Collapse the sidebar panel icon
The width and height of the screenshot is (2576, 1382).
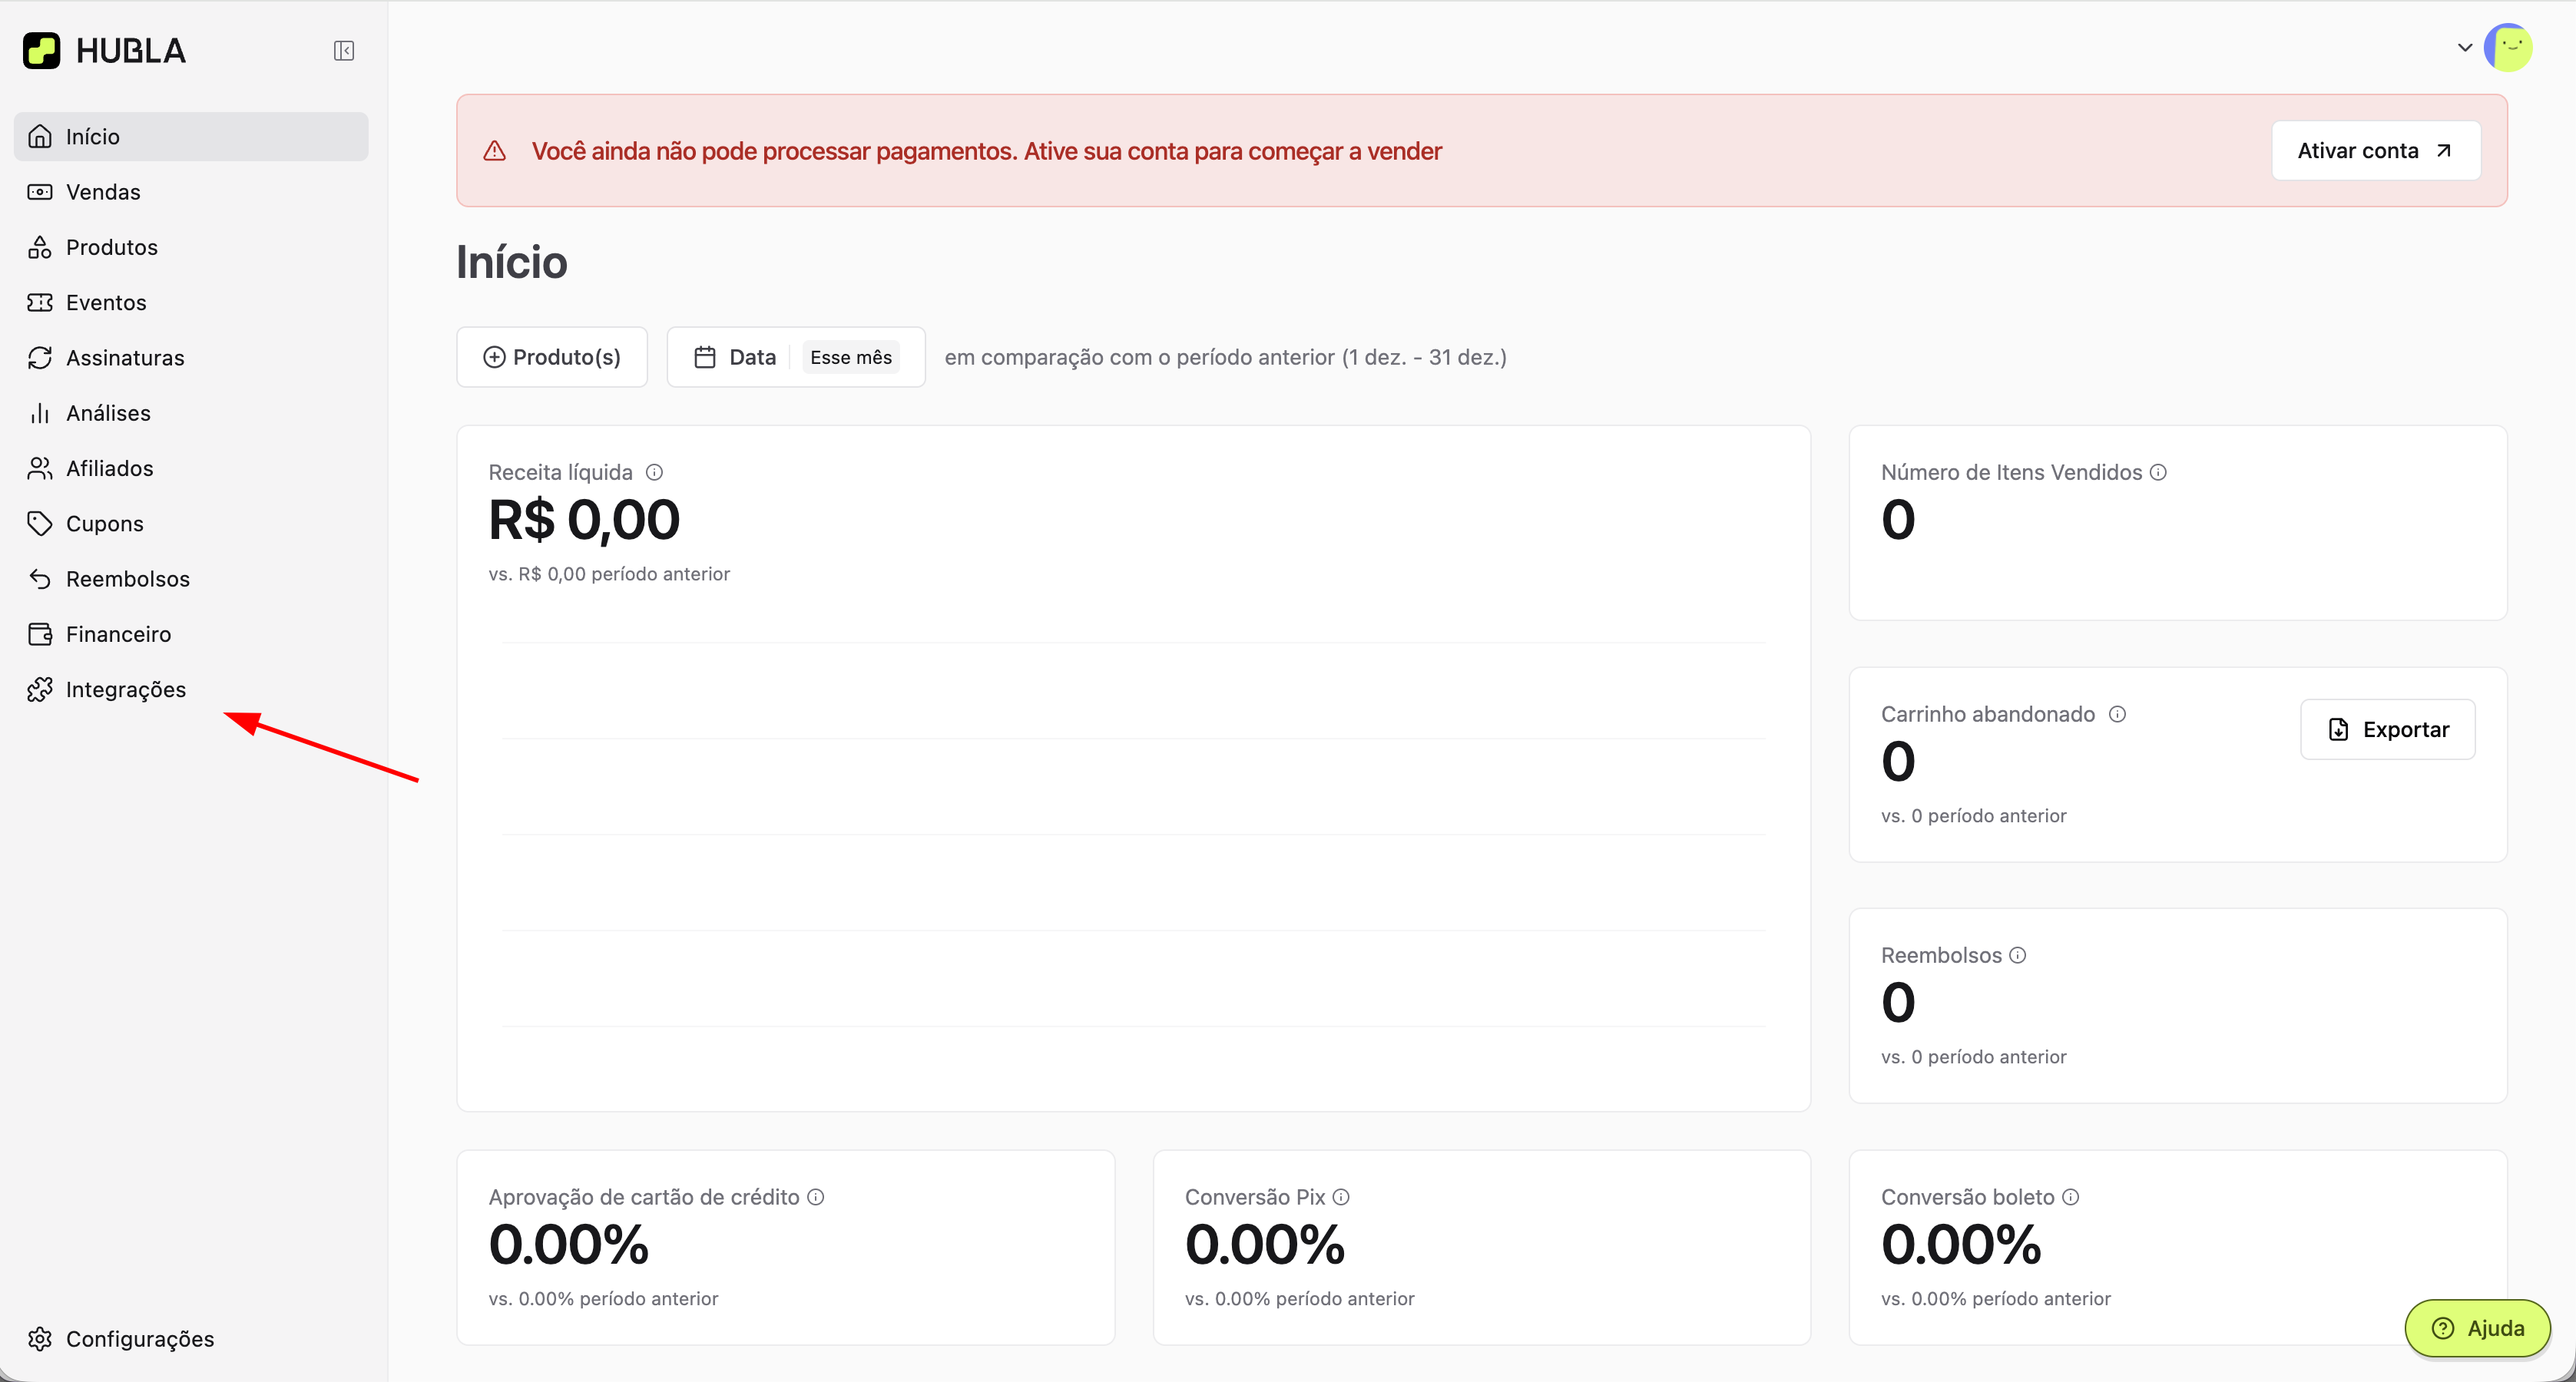(343, 51)
